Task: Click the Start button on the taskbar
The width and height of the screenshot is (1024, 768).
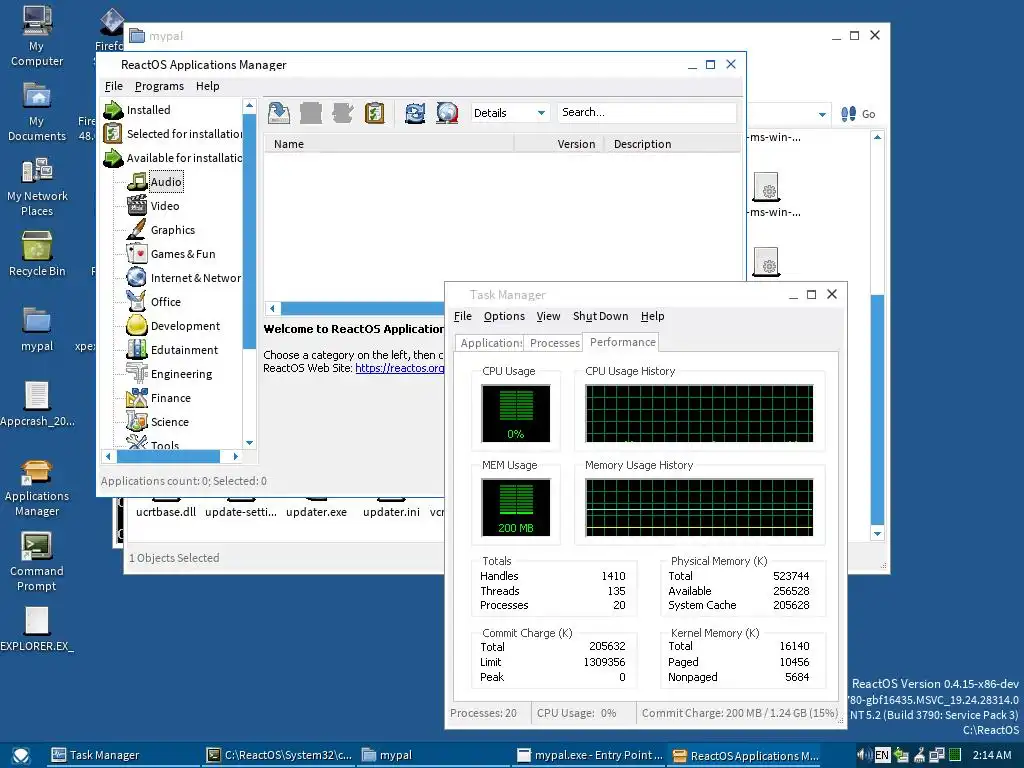Action: (21, 756)
